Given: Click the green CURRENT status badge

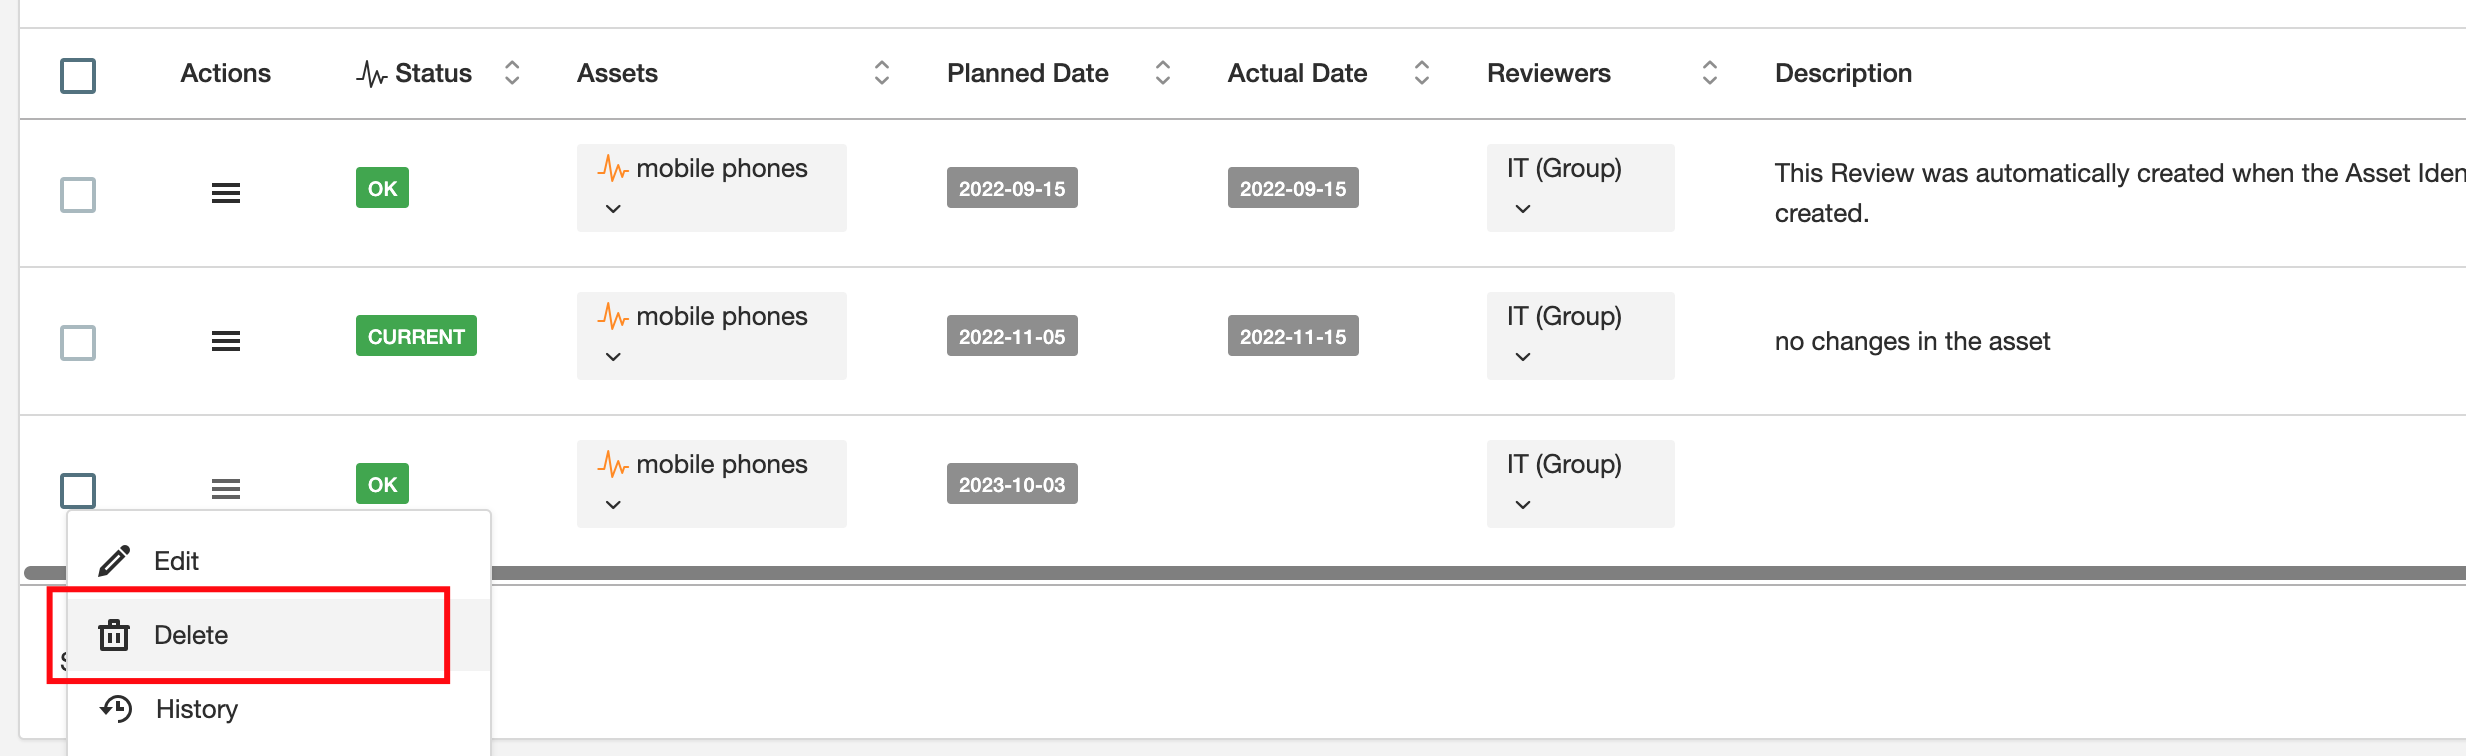Looking at the screenshot, I should 416,336.
